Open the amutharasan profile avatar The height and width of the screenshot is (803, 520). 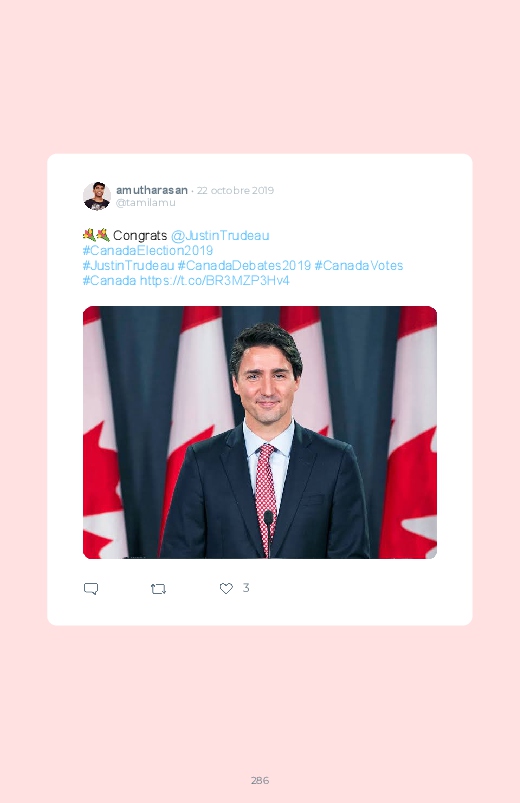pos(97,196)
